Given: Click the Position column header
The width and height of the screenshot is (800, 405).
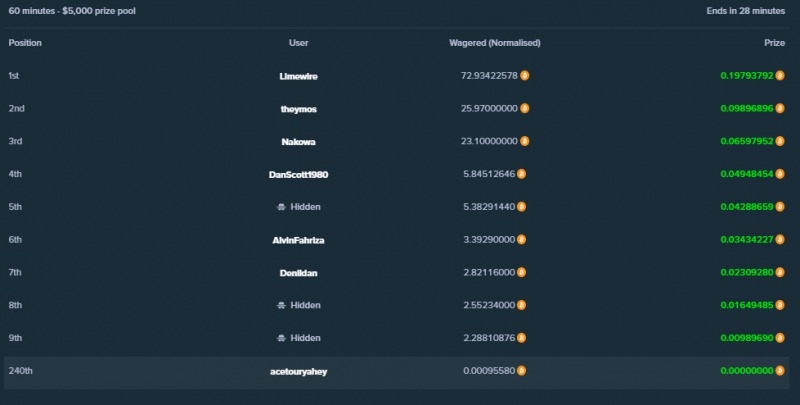Looking at the screenshot, I should tap(25, 43).
